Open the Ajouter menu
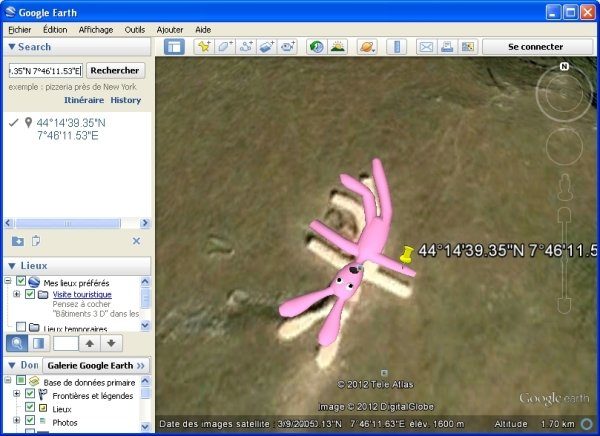Viewport: 600px width, 436px height. 170,29
